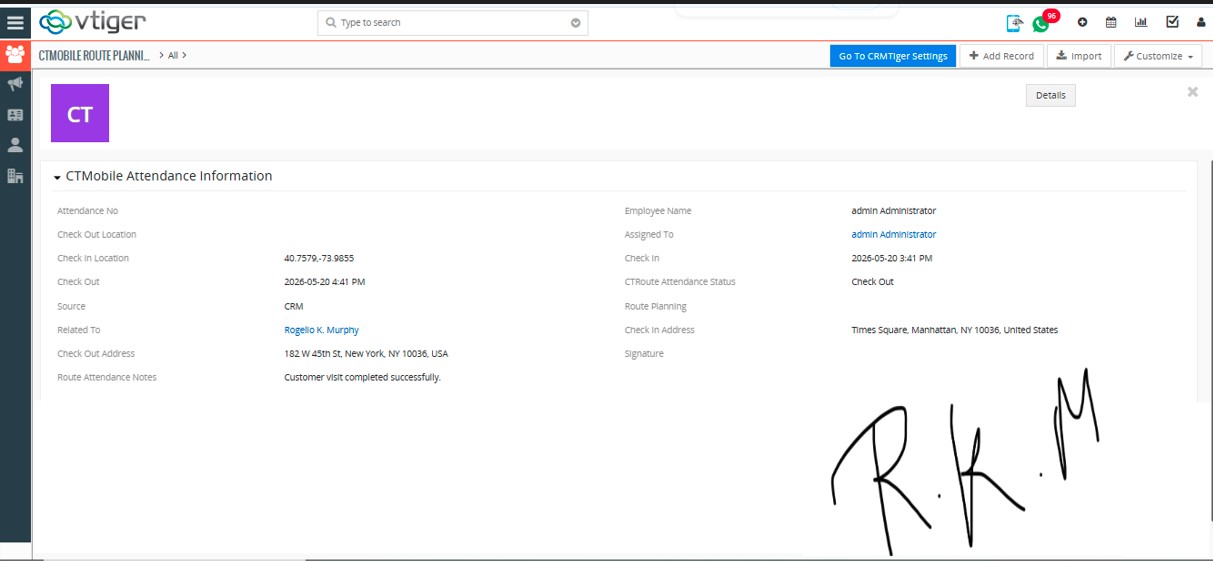Click the All breadcrumb filter

[x=172, y=56]
